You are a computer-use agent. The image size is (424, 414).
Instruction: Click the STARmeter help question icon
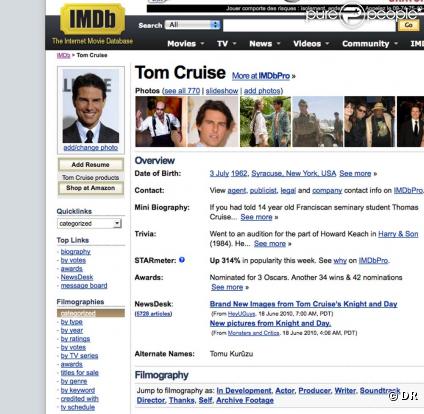point(182,260)
